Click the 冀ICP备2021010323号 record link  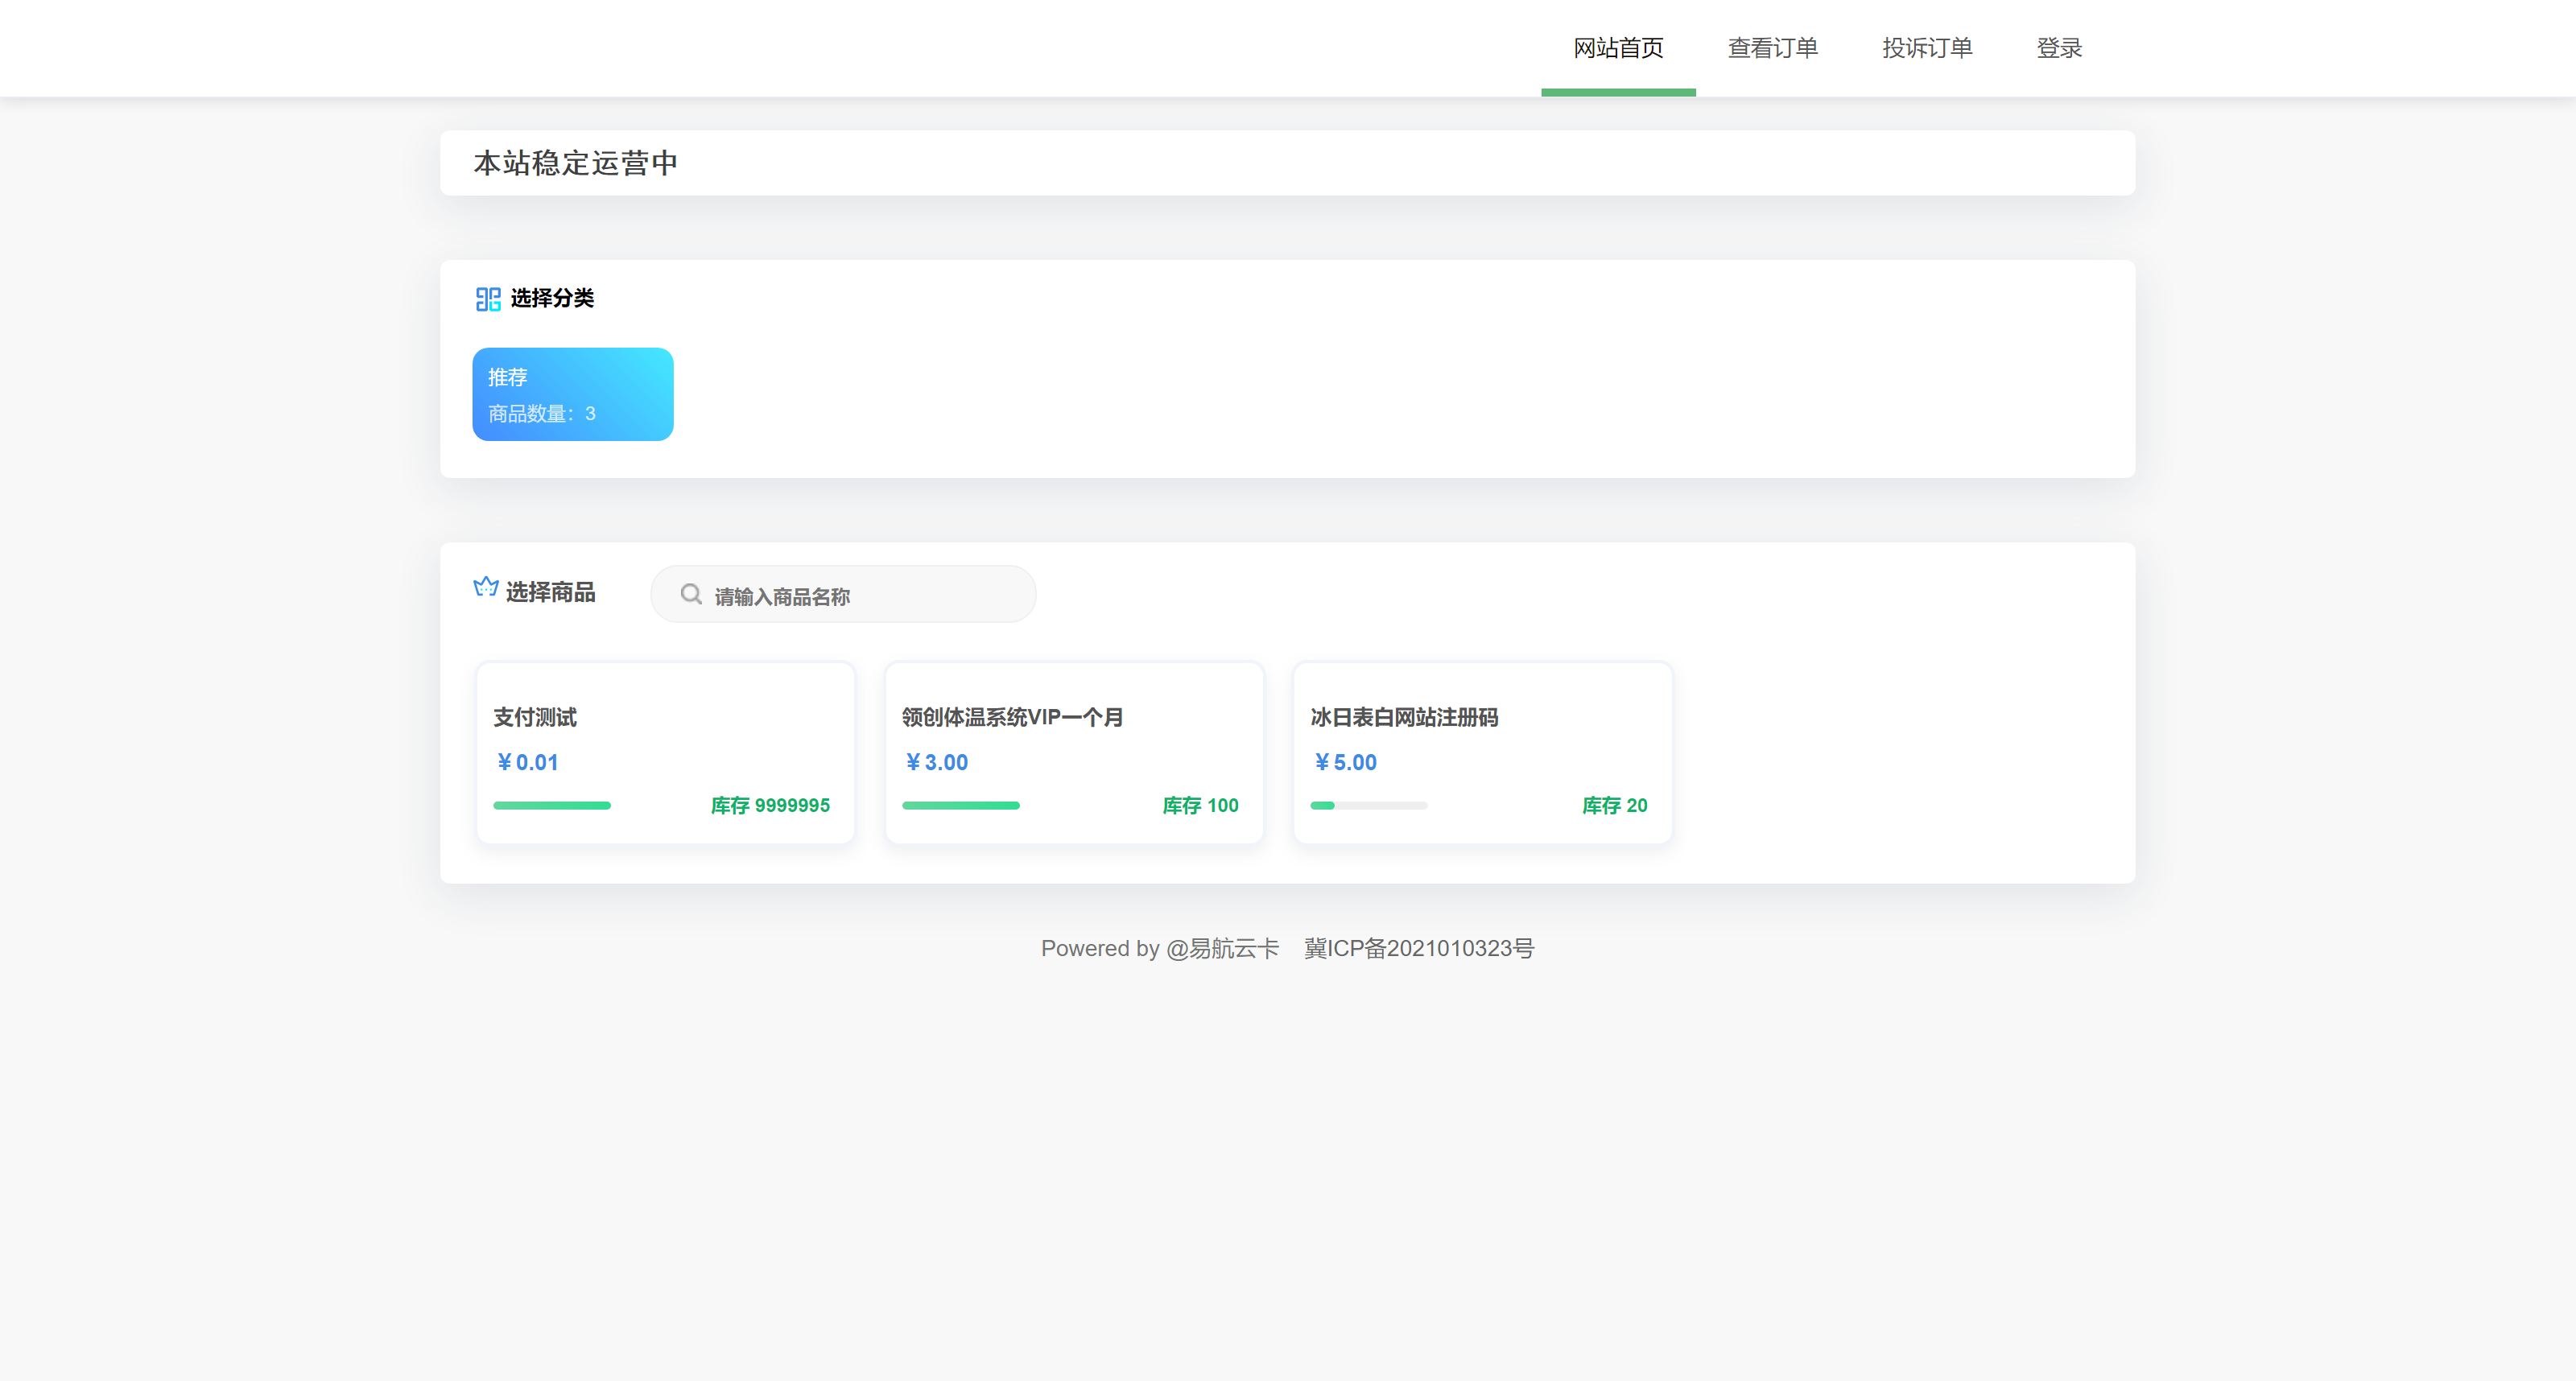coord(1419,948)
